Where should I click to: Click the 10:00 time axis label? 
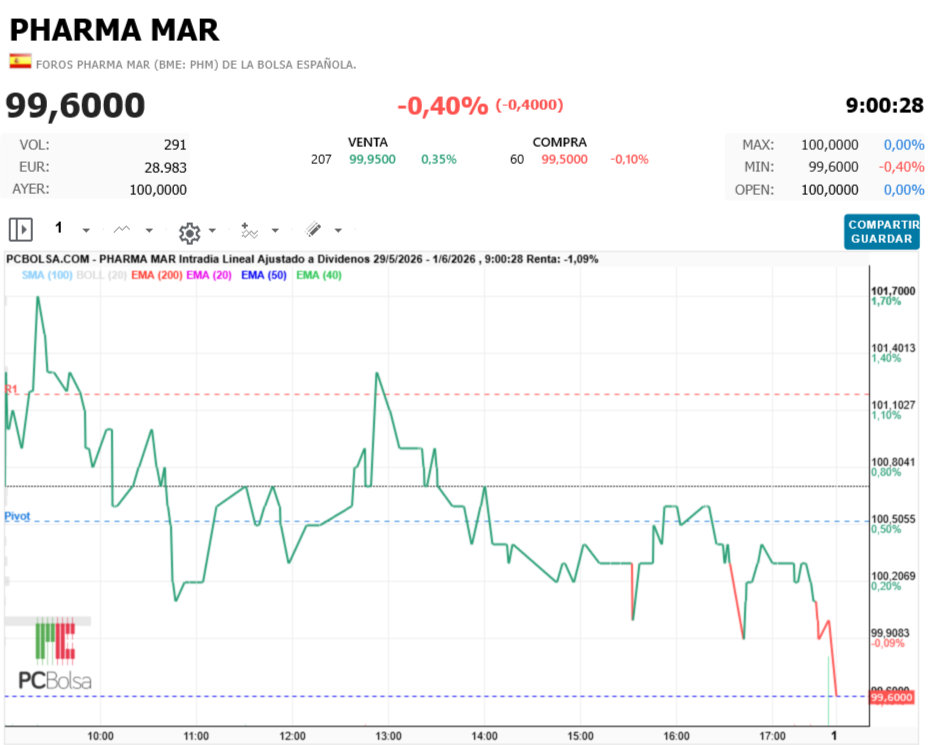coord(100,736)
